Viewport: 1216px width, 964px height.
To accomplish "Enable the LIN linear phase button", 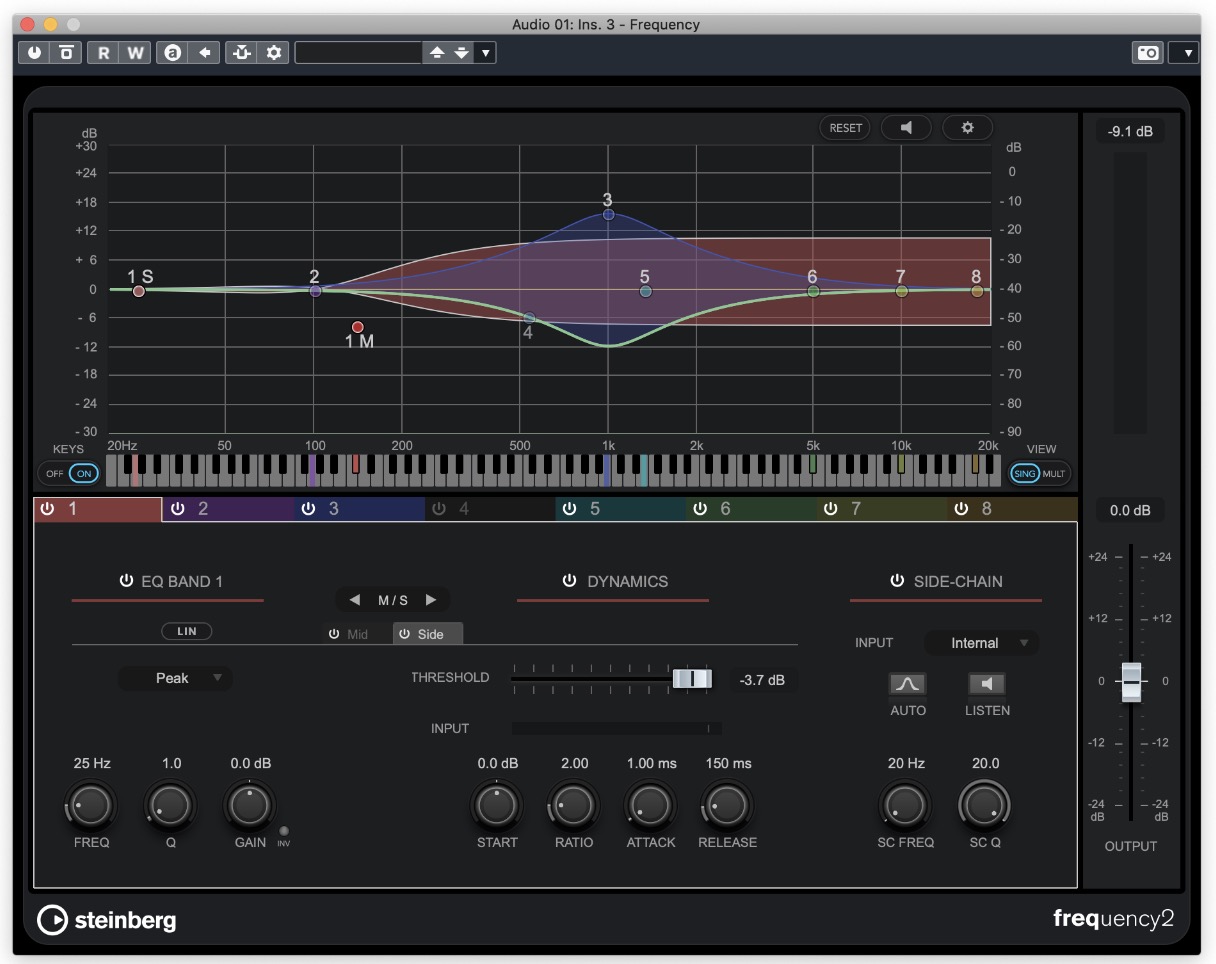I will coord(187,631).
